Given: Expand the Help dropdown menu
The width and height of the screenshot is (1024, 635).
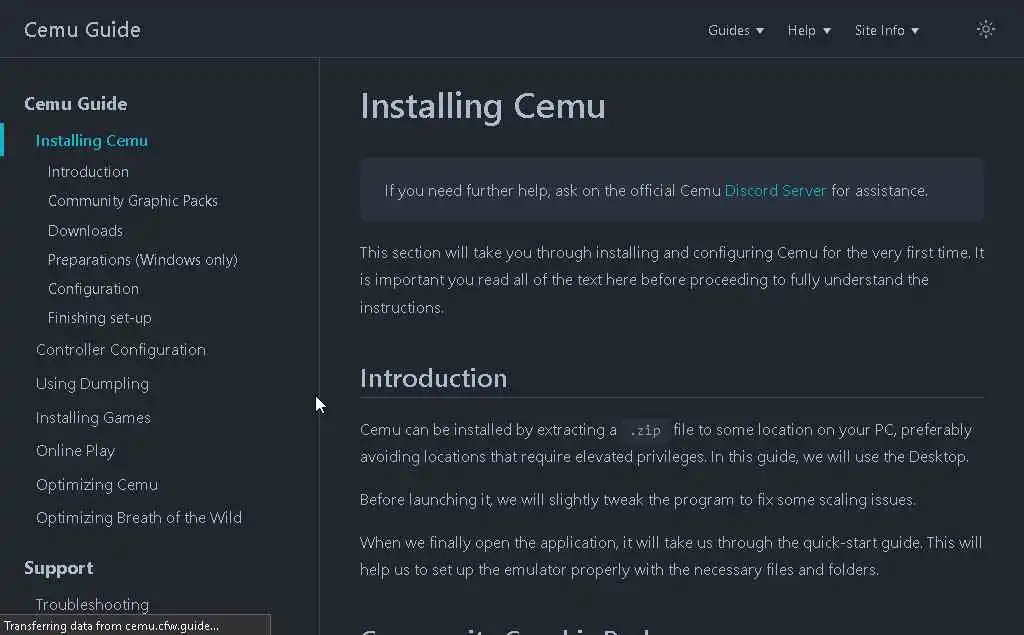Looking at the screenshot, I should click(x=809, y=31).
